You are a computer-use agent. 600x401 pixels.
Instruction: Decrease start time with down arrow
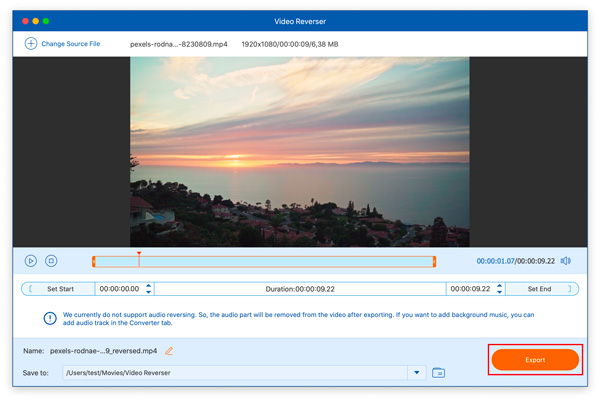(149, 292)
